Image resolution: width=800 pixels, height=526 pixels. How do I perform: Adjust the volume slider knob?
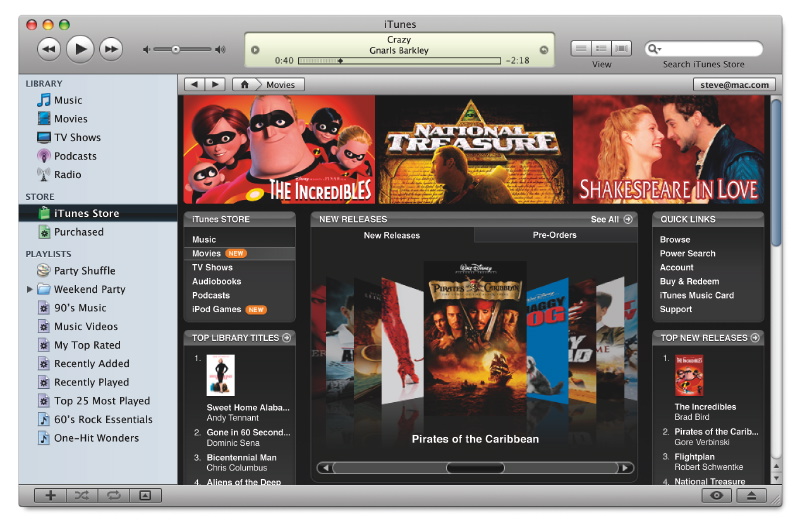tap(176, 49)
